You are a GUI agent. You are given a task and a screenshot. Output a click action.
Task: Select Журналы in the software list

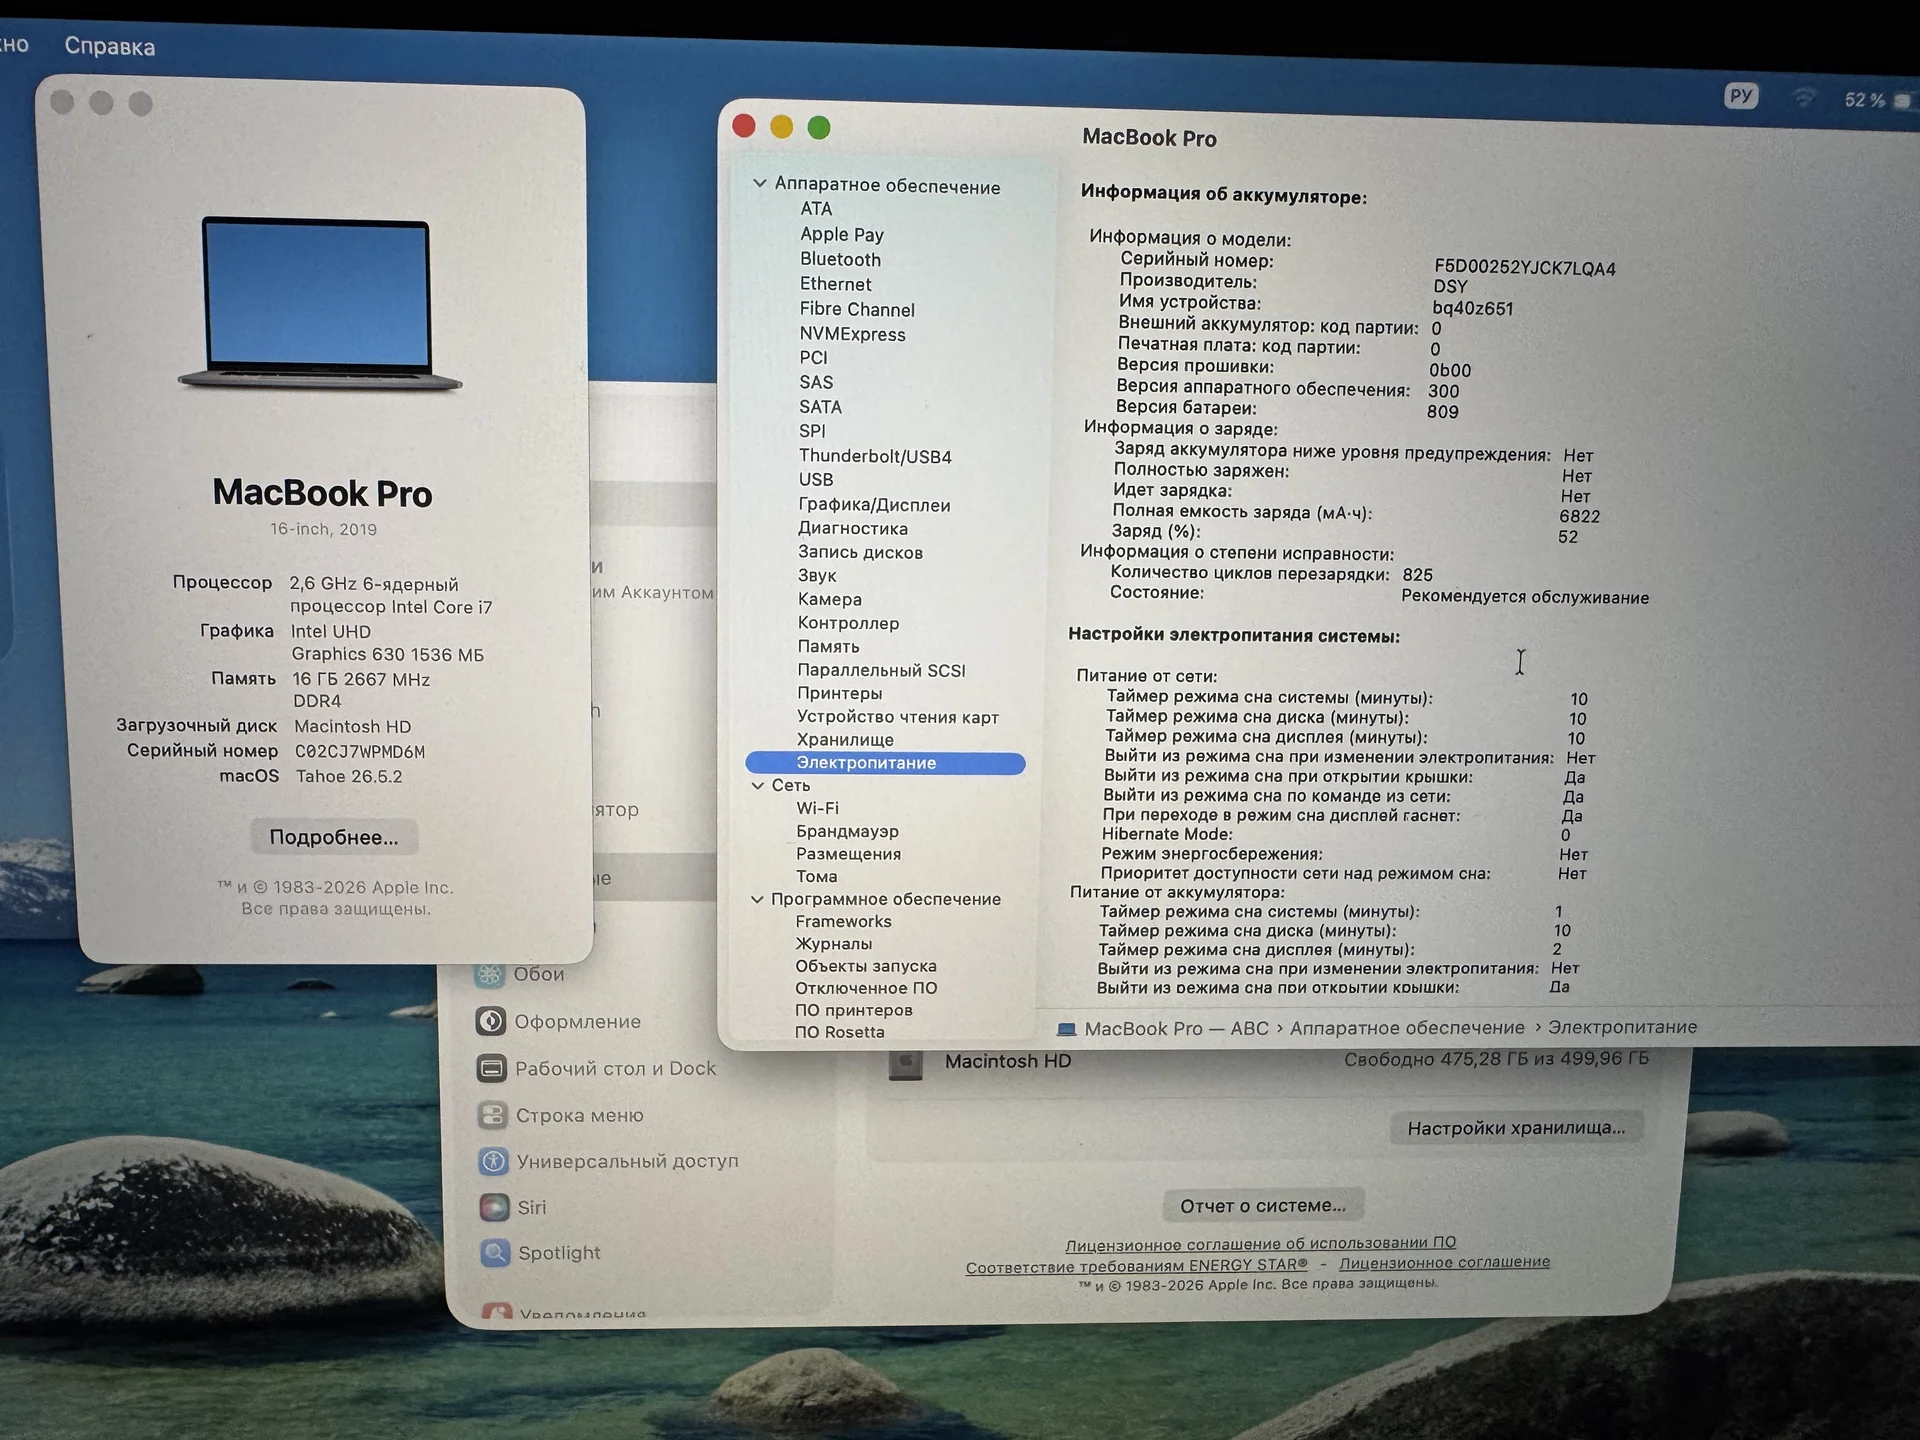click(833, 944)
